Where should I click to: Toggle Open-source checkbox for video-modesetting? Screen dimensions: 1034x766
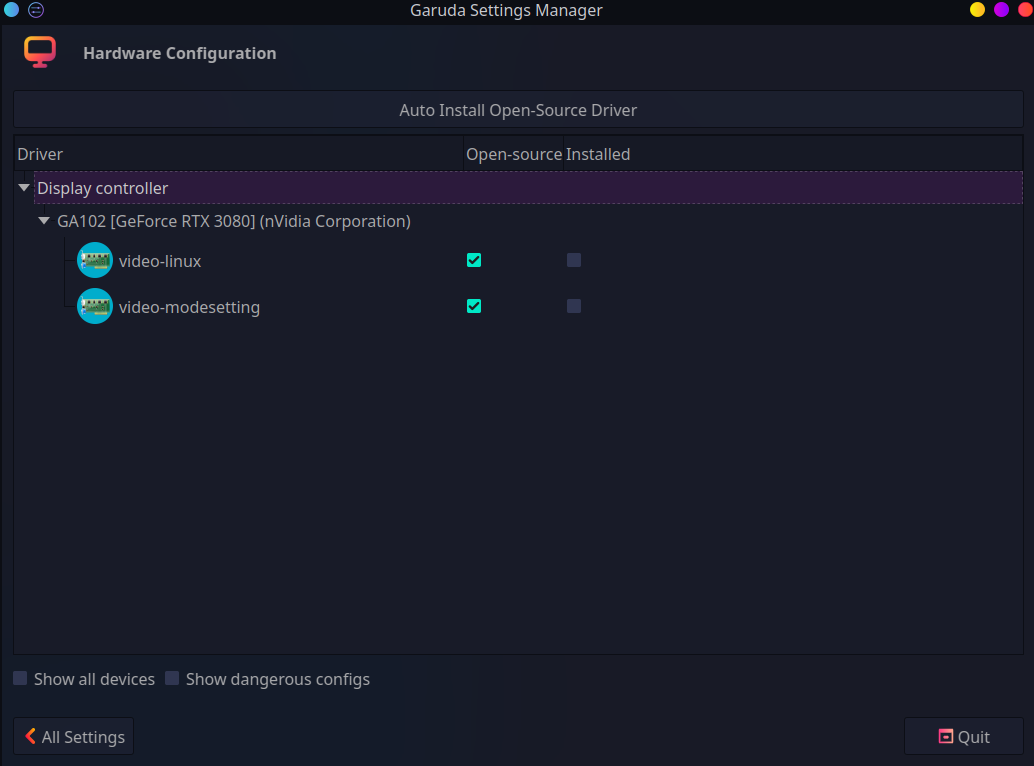pyautogui.click(x=474, y=306)
